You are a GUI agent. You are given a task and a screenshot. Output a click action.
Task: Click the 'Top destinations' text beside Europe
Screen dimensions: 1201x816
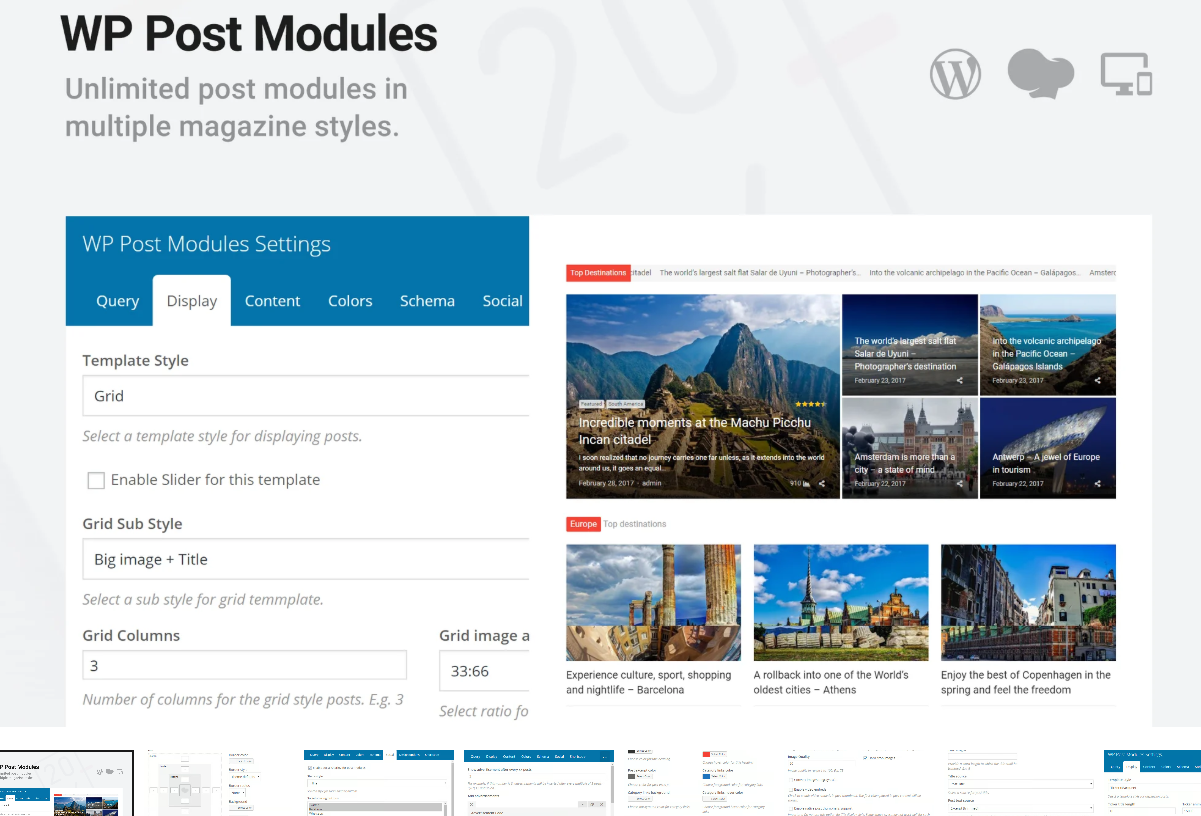(635, 524)
